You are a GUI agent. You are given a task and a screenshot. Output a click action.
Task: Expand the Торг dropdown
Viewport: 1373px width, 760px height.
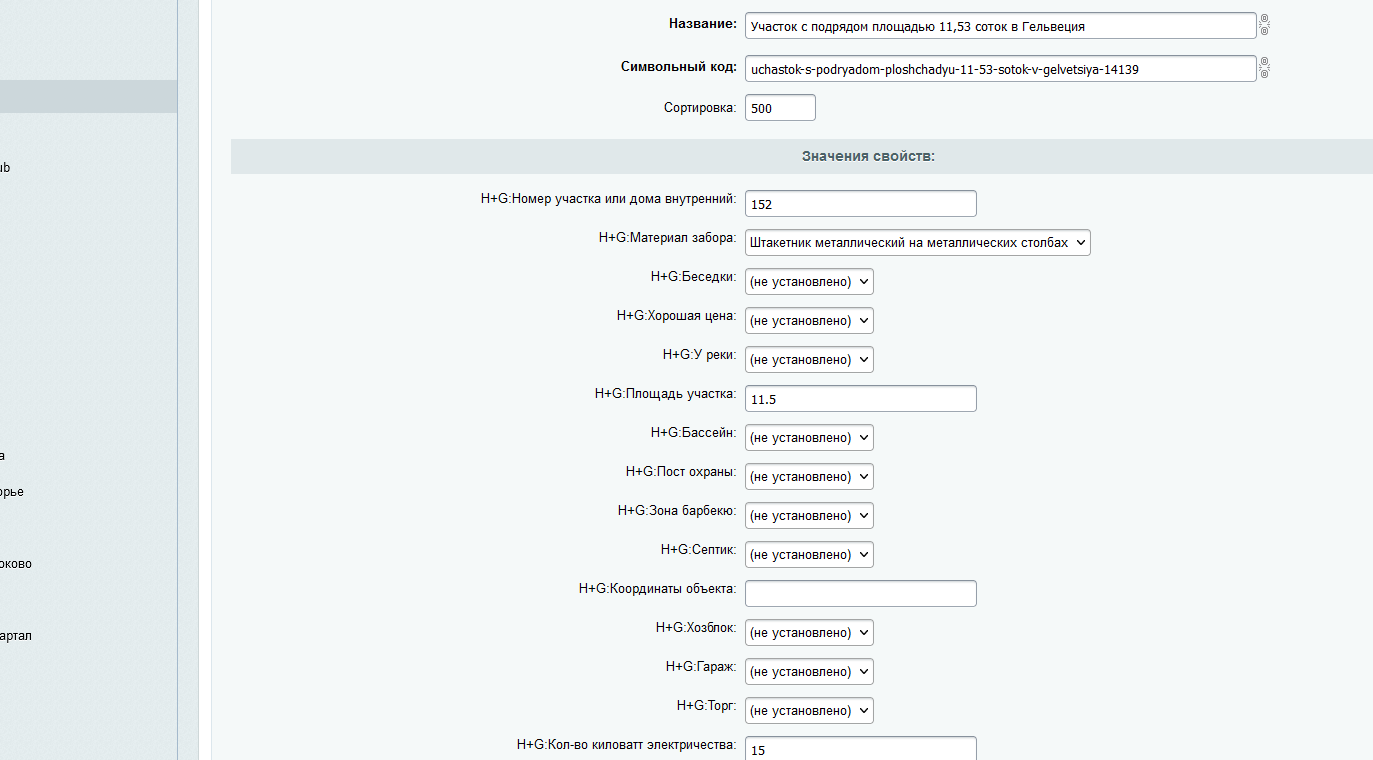click(x=809, y=711)
